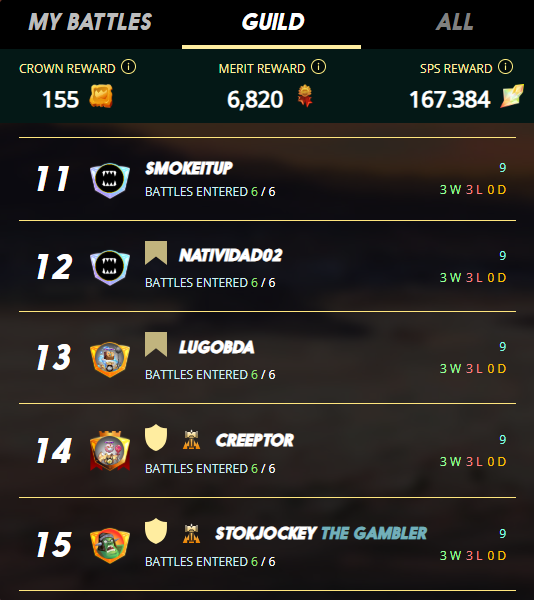Open the SPS Reward info icon
This screenshot has width=534, height=600.
tap(505, 67)
